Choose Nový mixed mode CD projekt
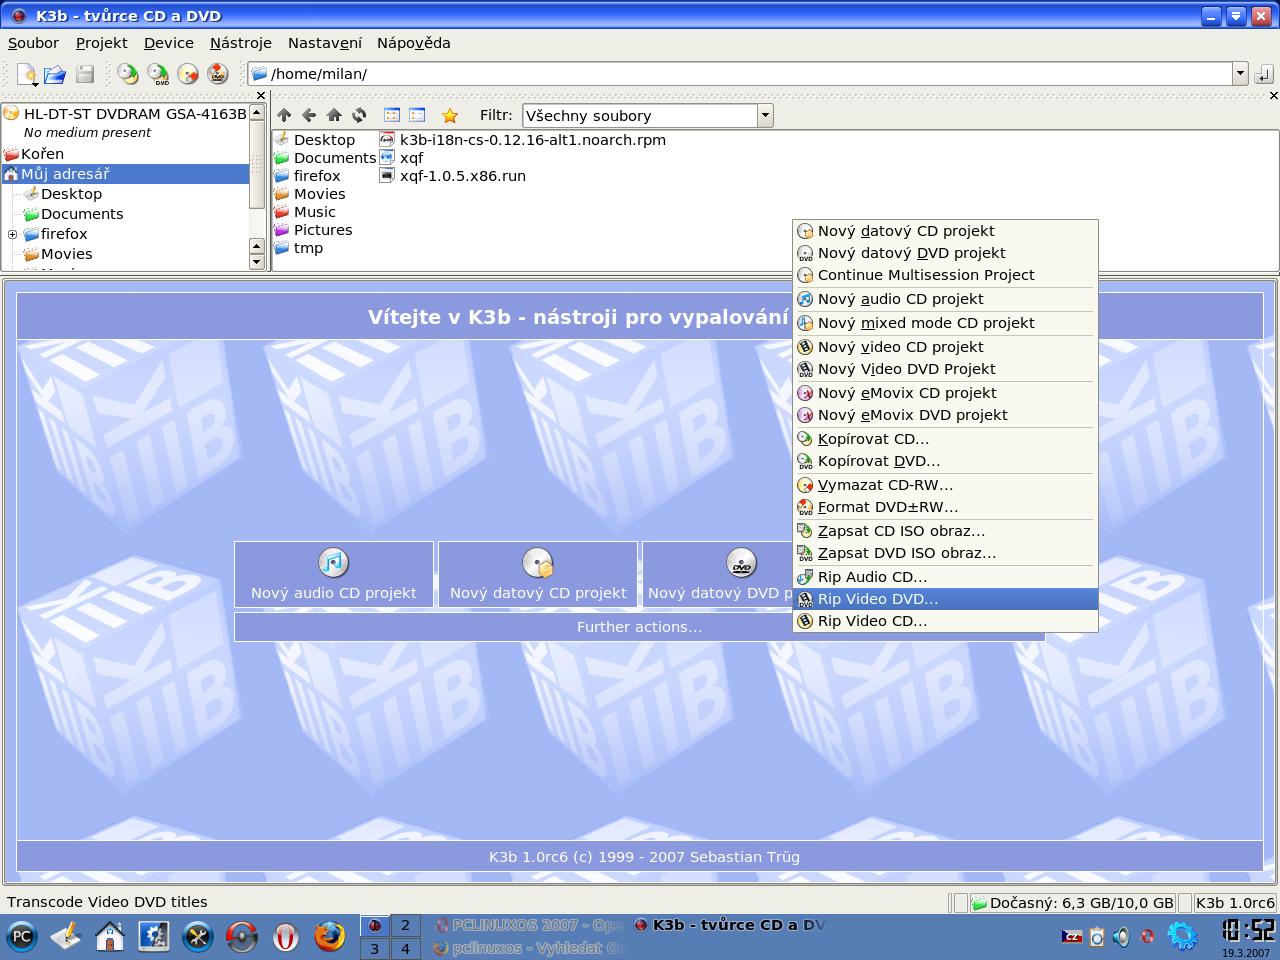The image size is (1280, 960). coord(945,323)
